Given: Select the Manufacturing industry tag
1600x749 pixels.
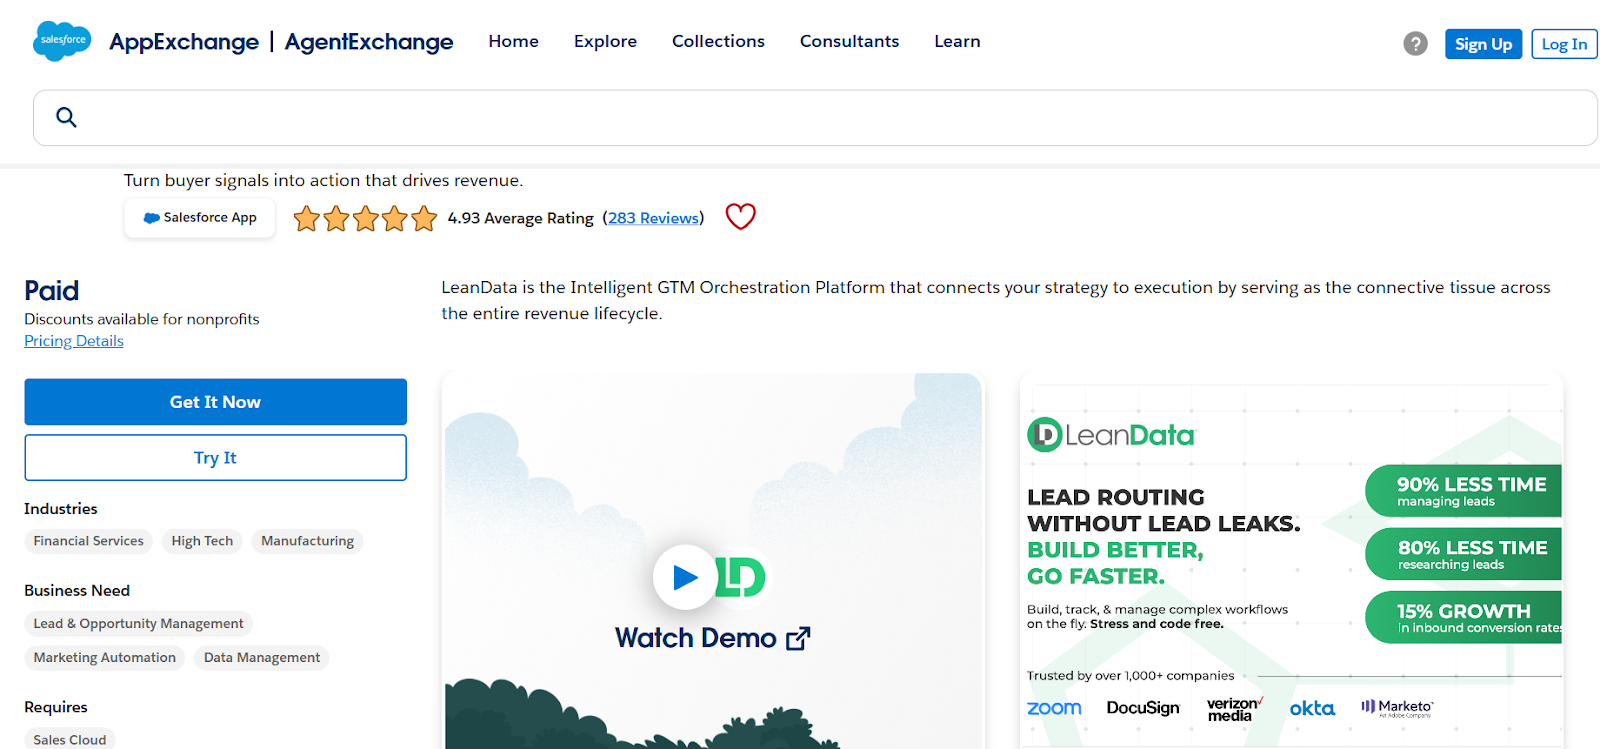Looking at the screenshot, I should [x=307, y=541].
